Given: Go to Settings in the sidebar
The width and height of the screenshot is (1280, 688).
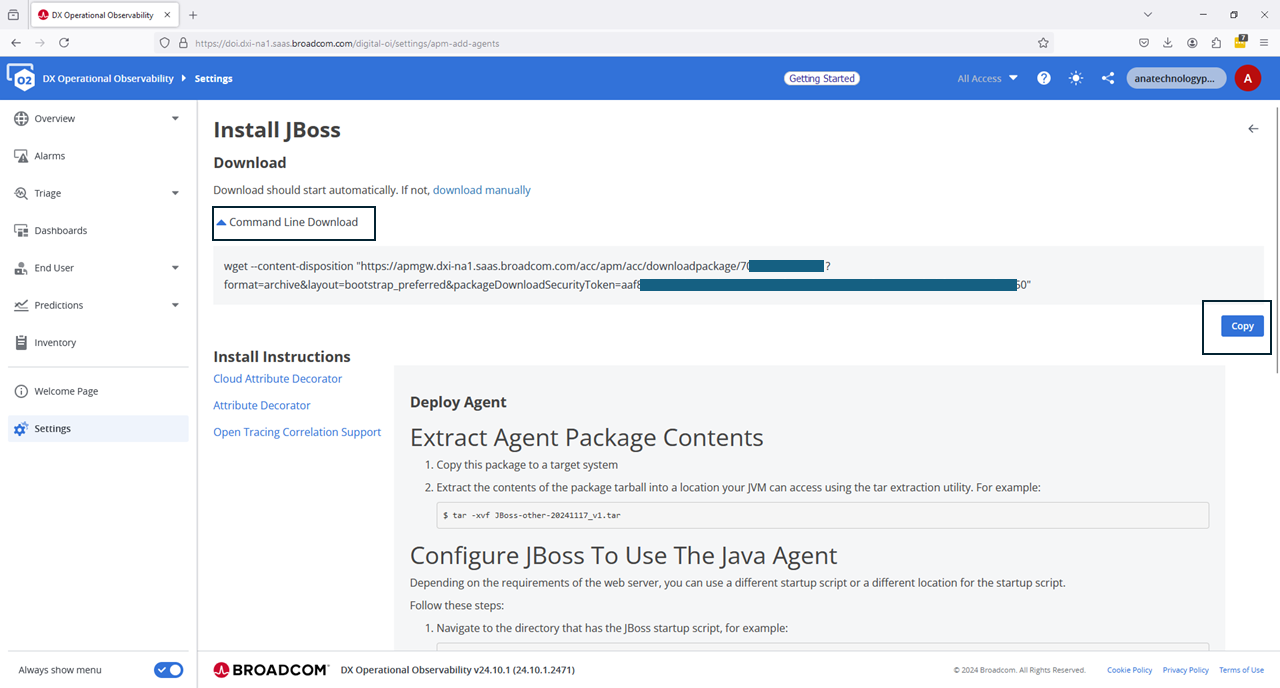Looking at the screenshot, I should (x=52, y=429).
